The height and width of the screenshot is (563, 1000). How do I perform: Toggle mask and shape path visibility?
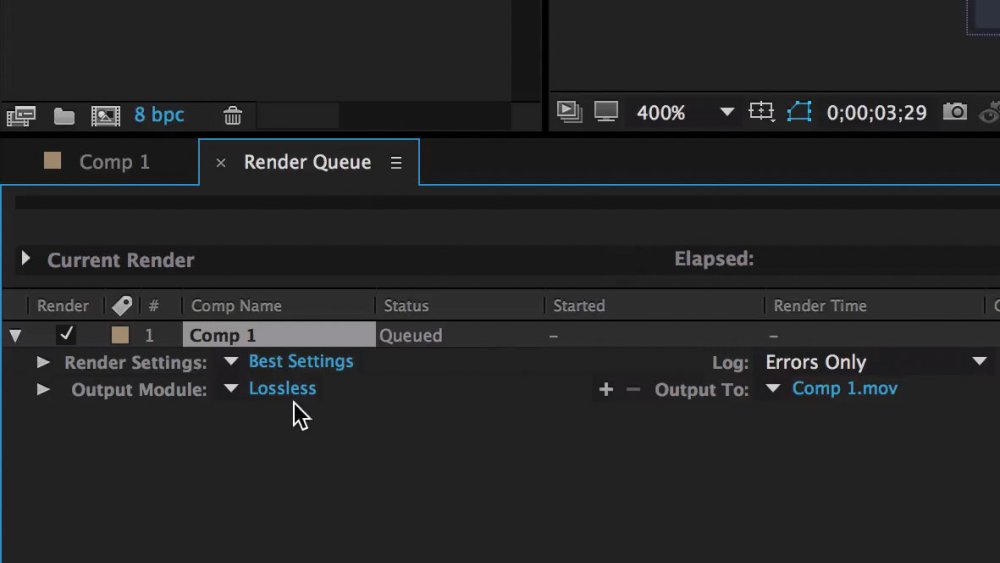pyautogui.click(x=799, y=112)
